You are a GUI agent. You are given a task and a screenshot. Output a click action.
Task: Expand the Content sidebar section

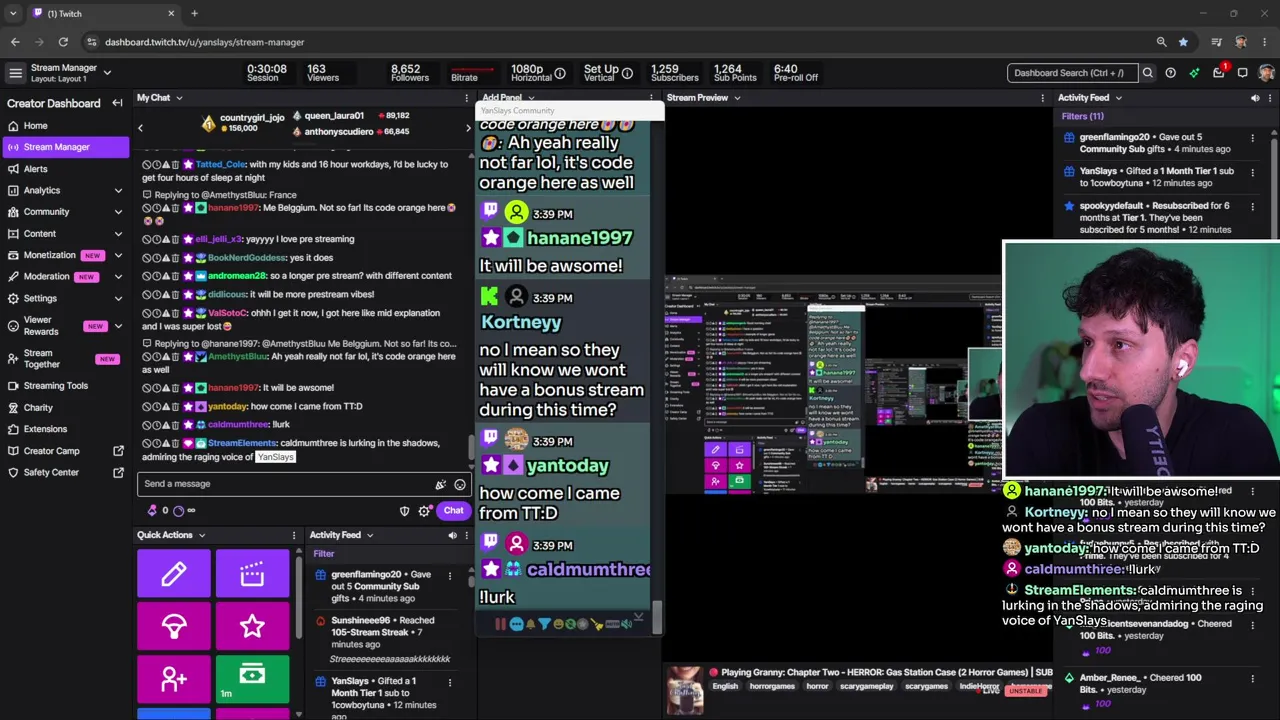[x=118, y=234]
